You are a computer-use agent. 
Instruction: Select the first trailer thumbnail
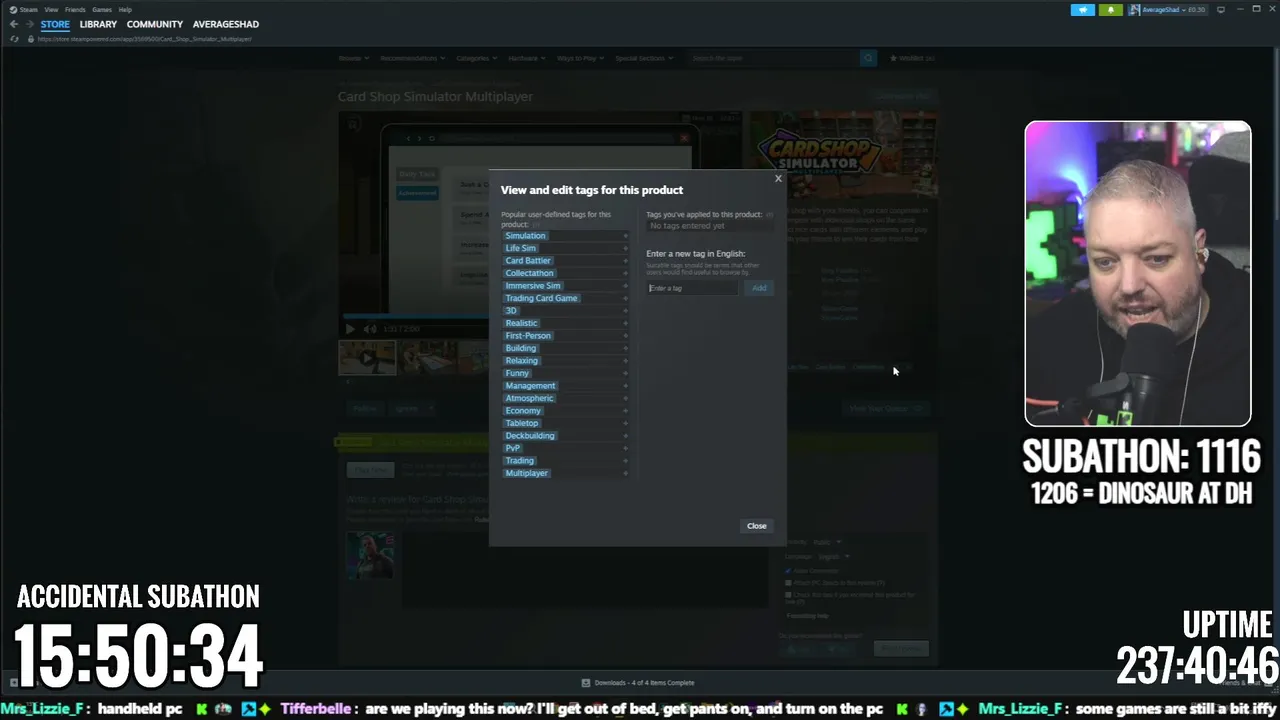367,357
